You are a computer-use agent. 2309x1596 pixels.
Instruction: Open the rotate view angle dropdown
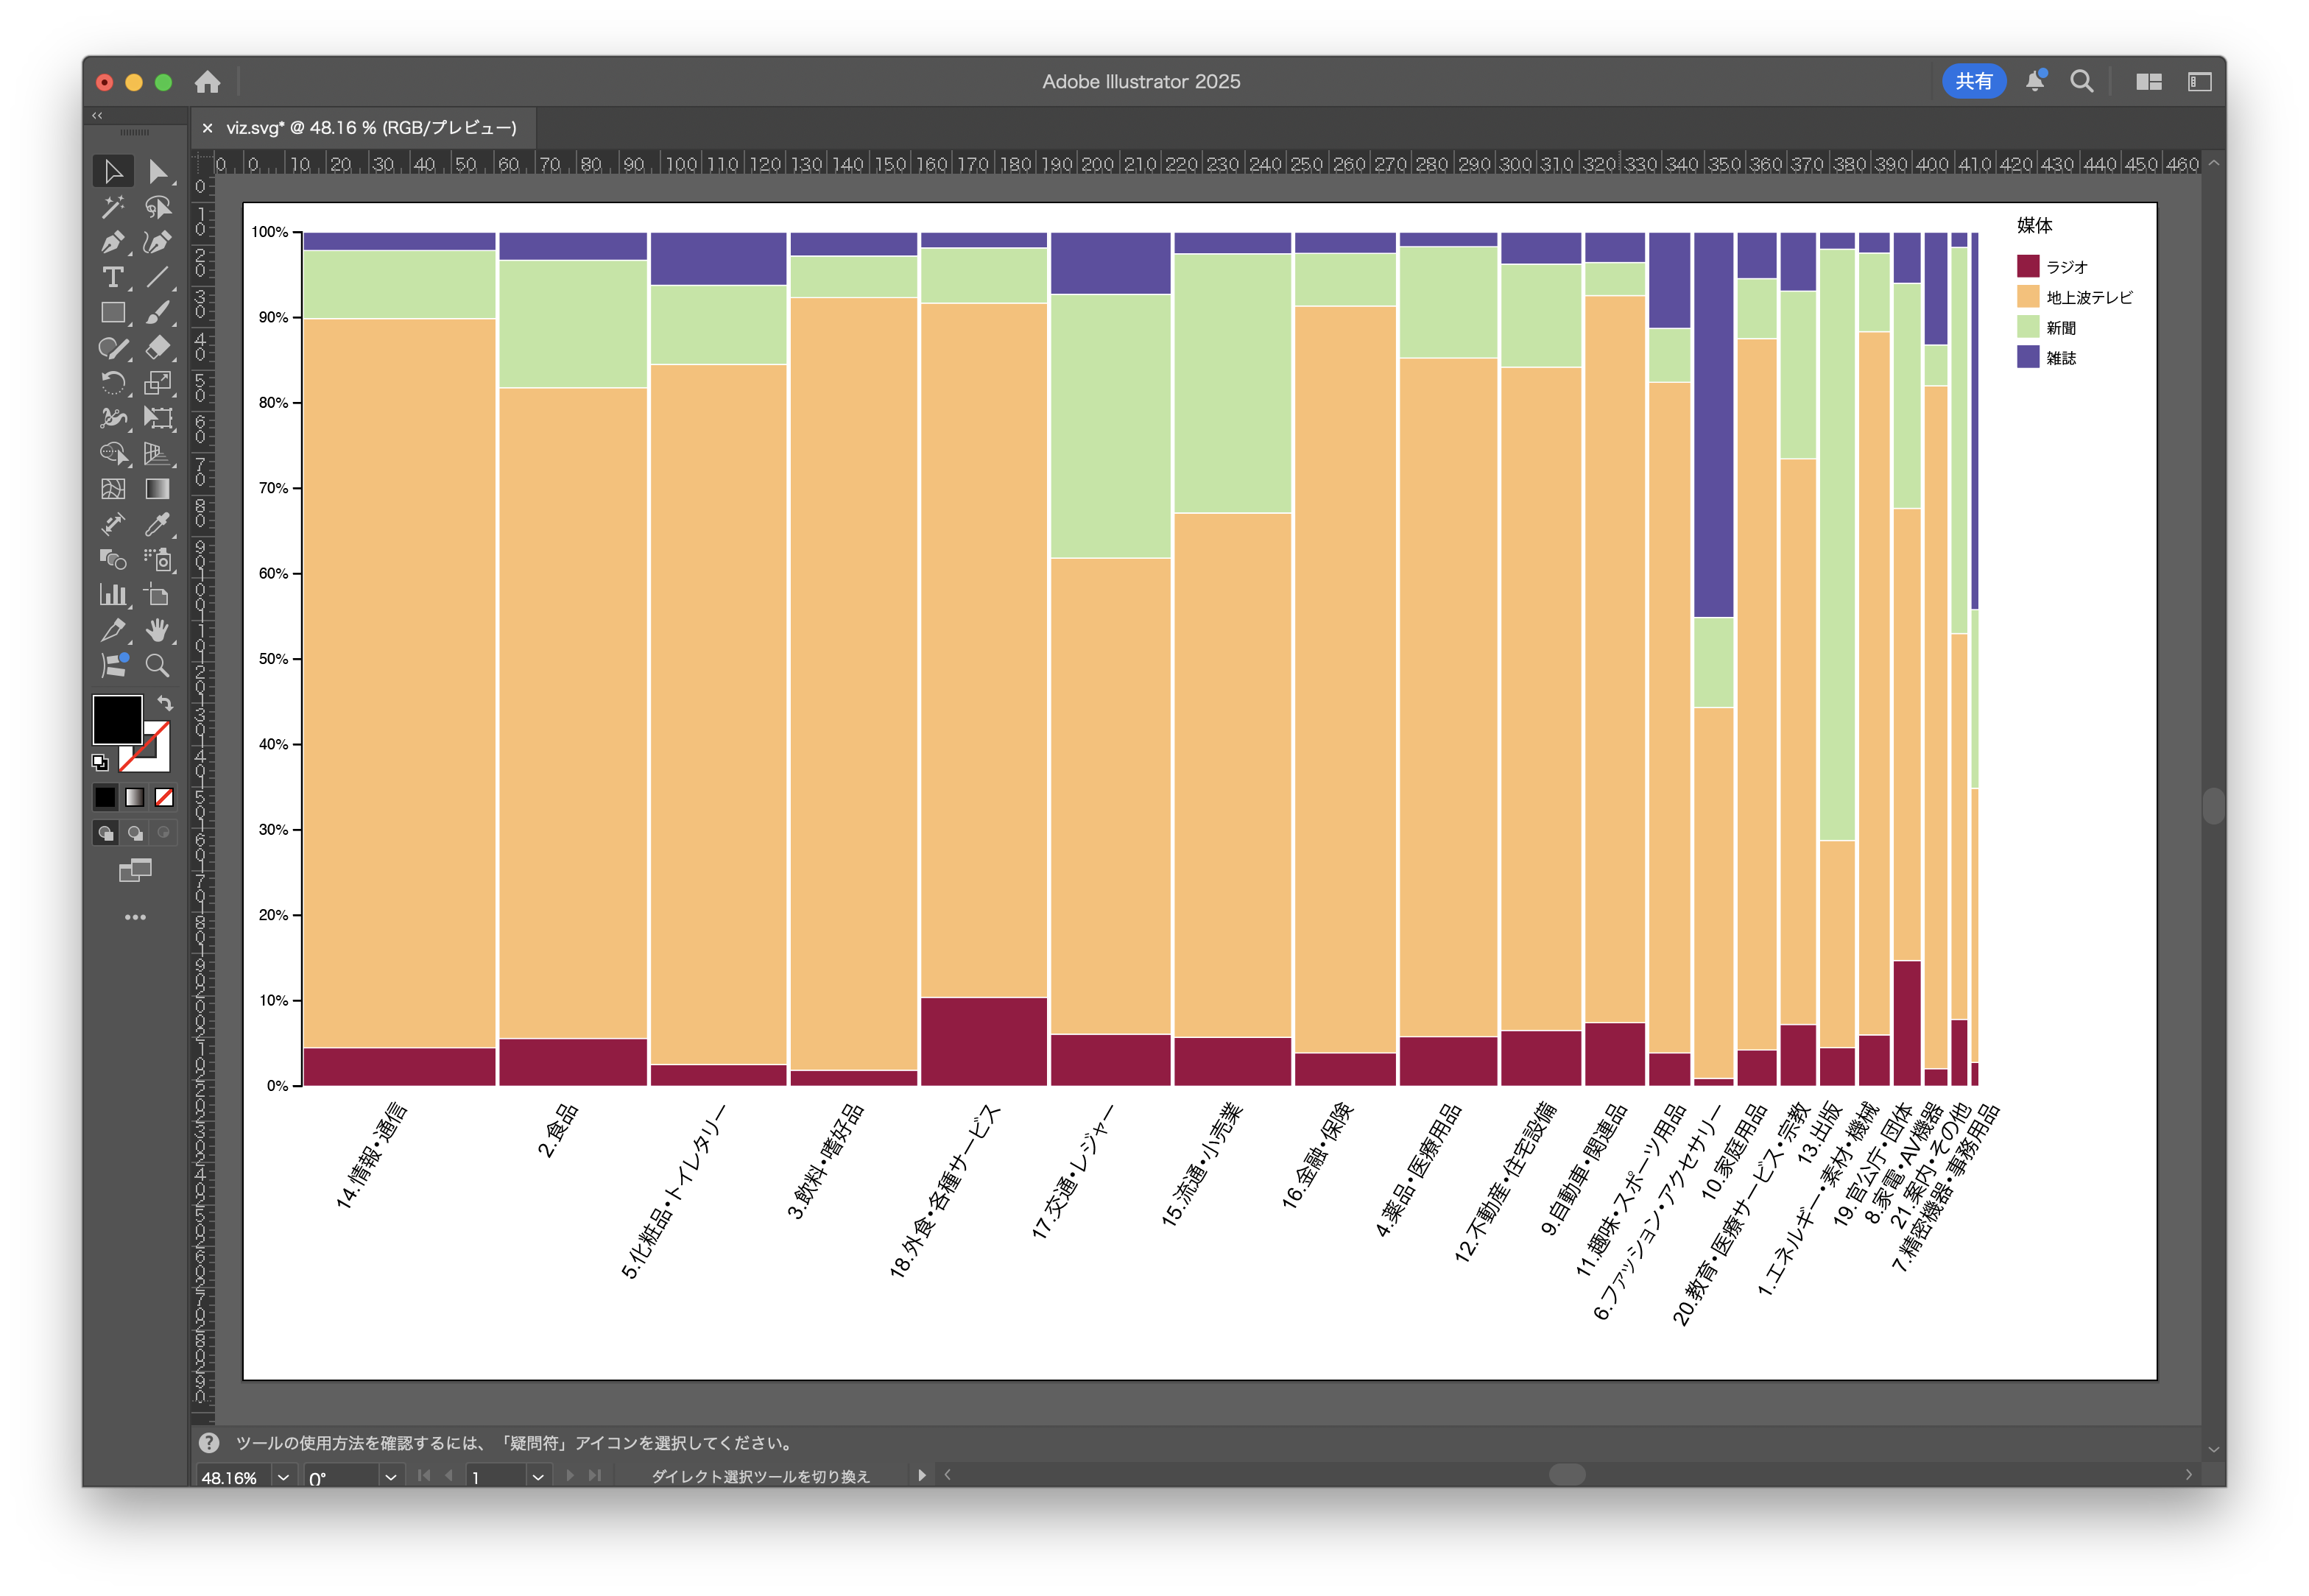coord(391,1477)
